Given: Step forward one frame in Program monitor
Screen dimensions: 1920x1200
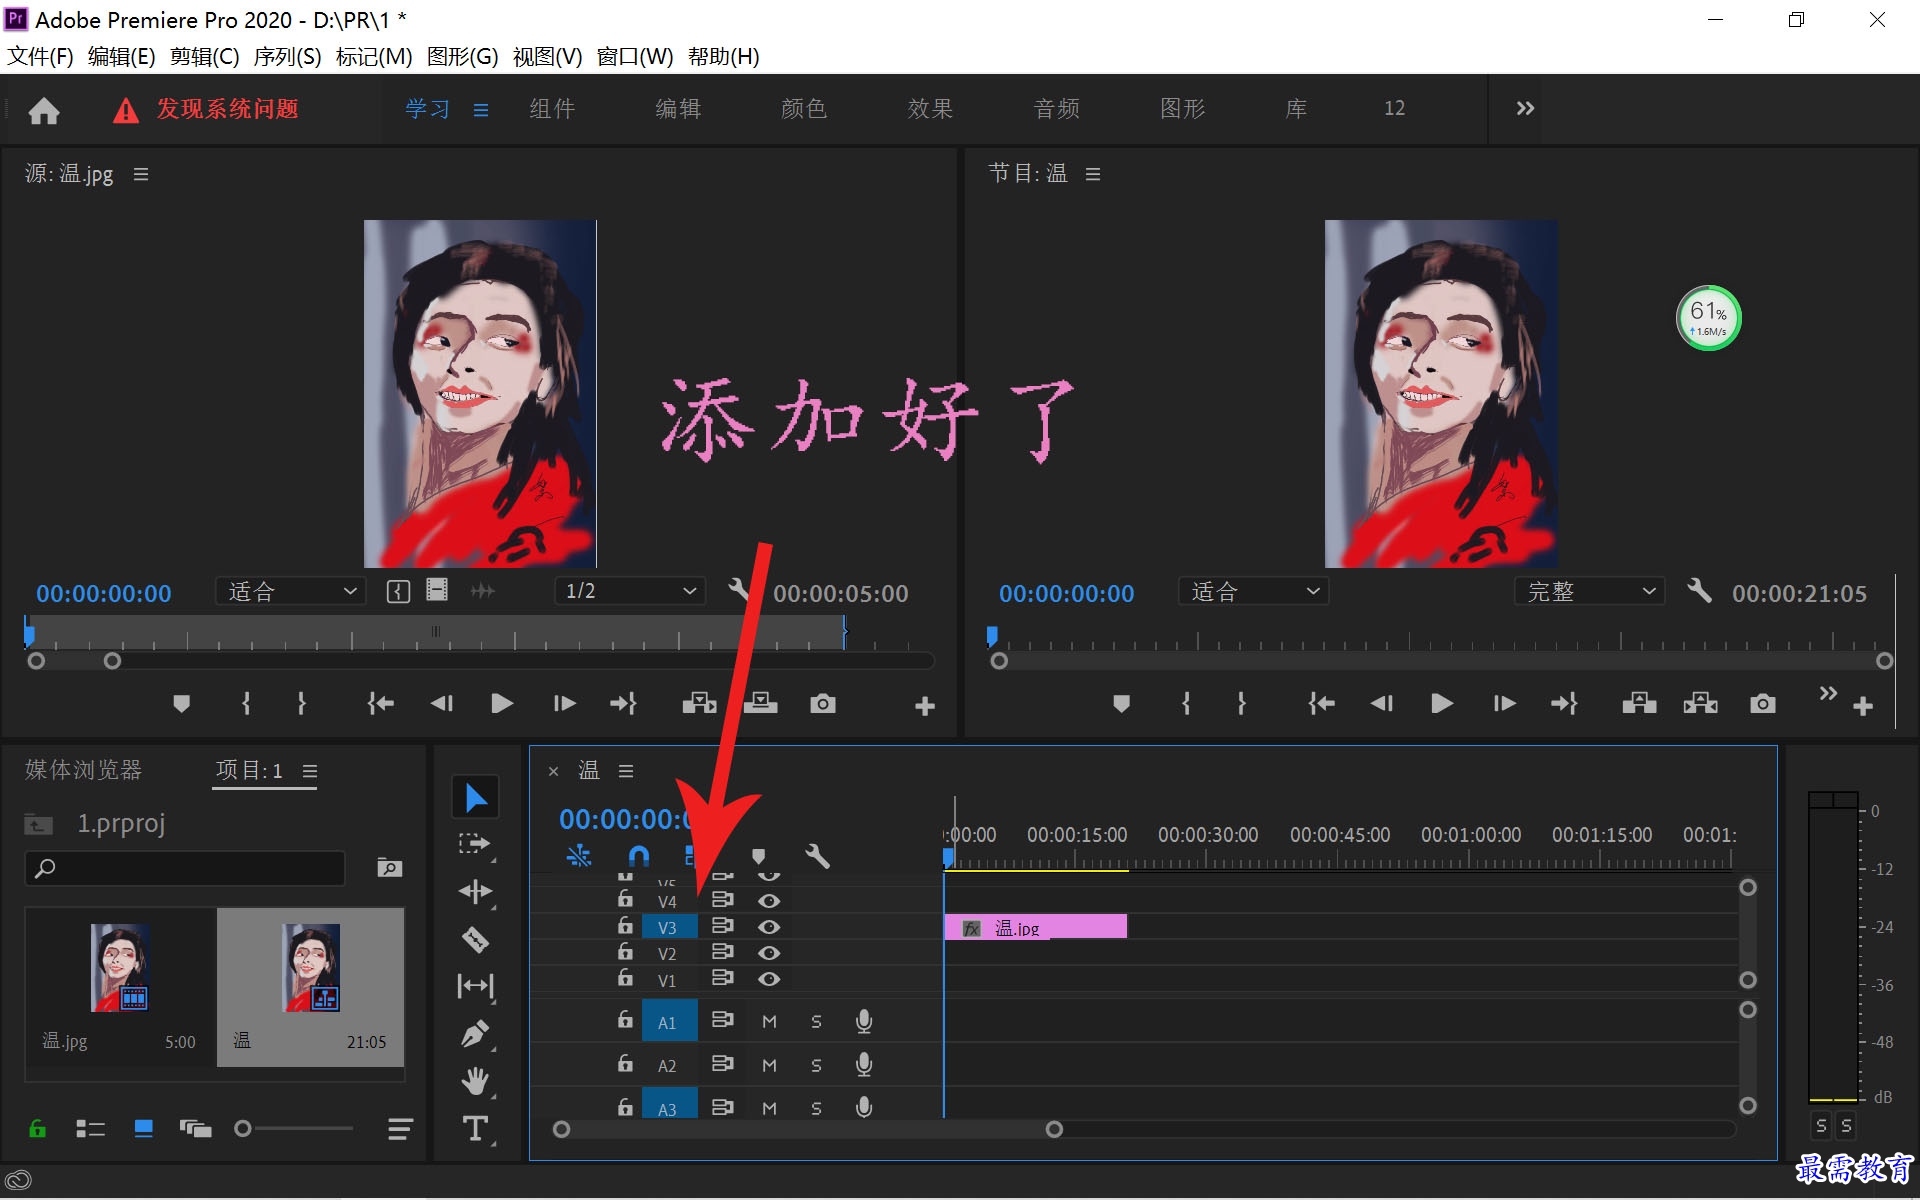Looking at the screenshot, I should 1504,704.
